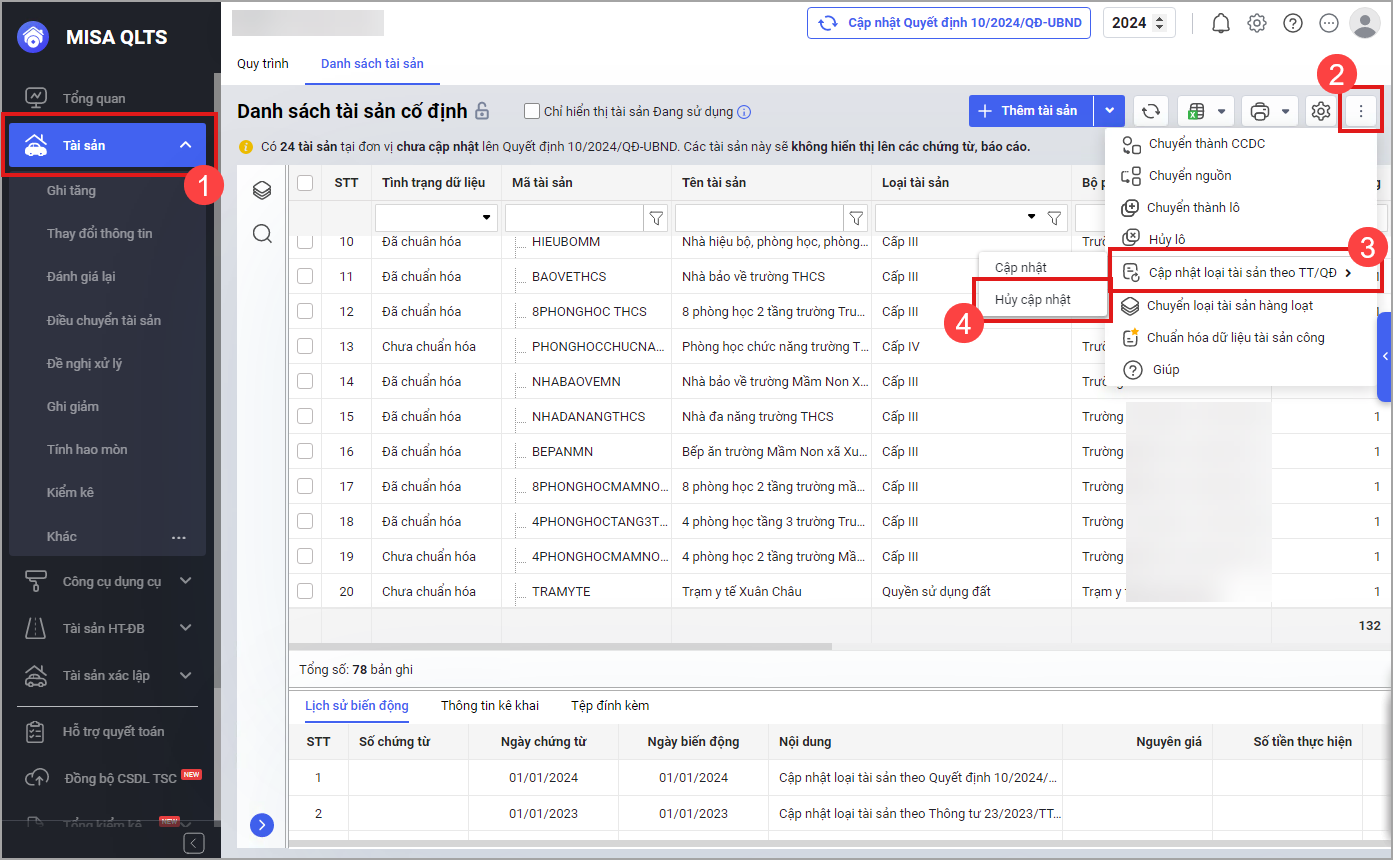
Task: Open the gear settings beside print button
Action: tap(1321, 111)
